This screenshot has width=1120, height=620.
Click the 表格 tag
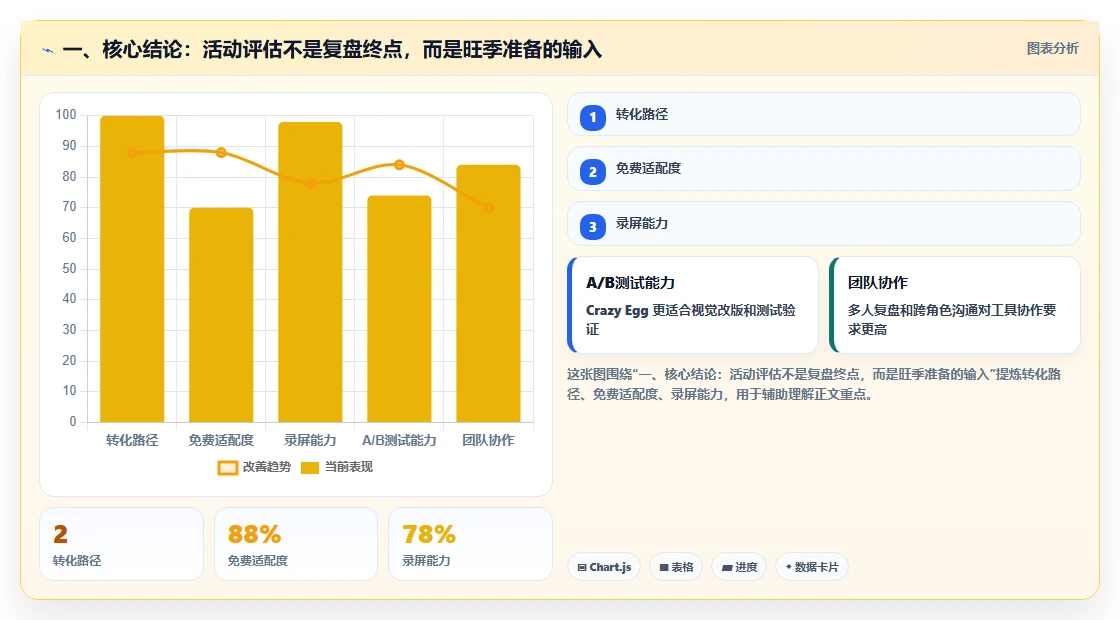[x=676, y=567]
